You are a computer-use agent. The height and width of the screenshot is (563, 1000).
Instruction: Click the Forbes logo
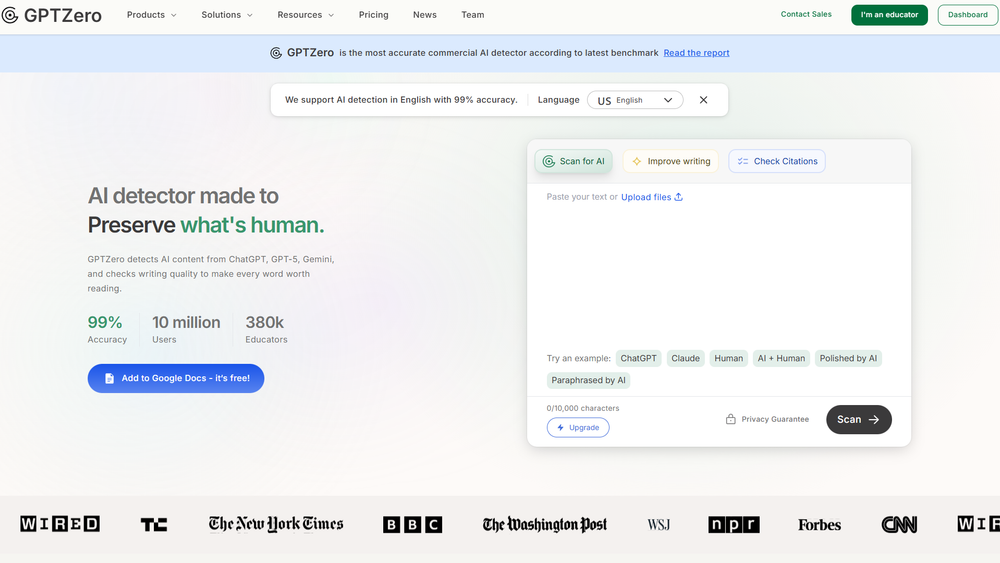coord(820,525)
